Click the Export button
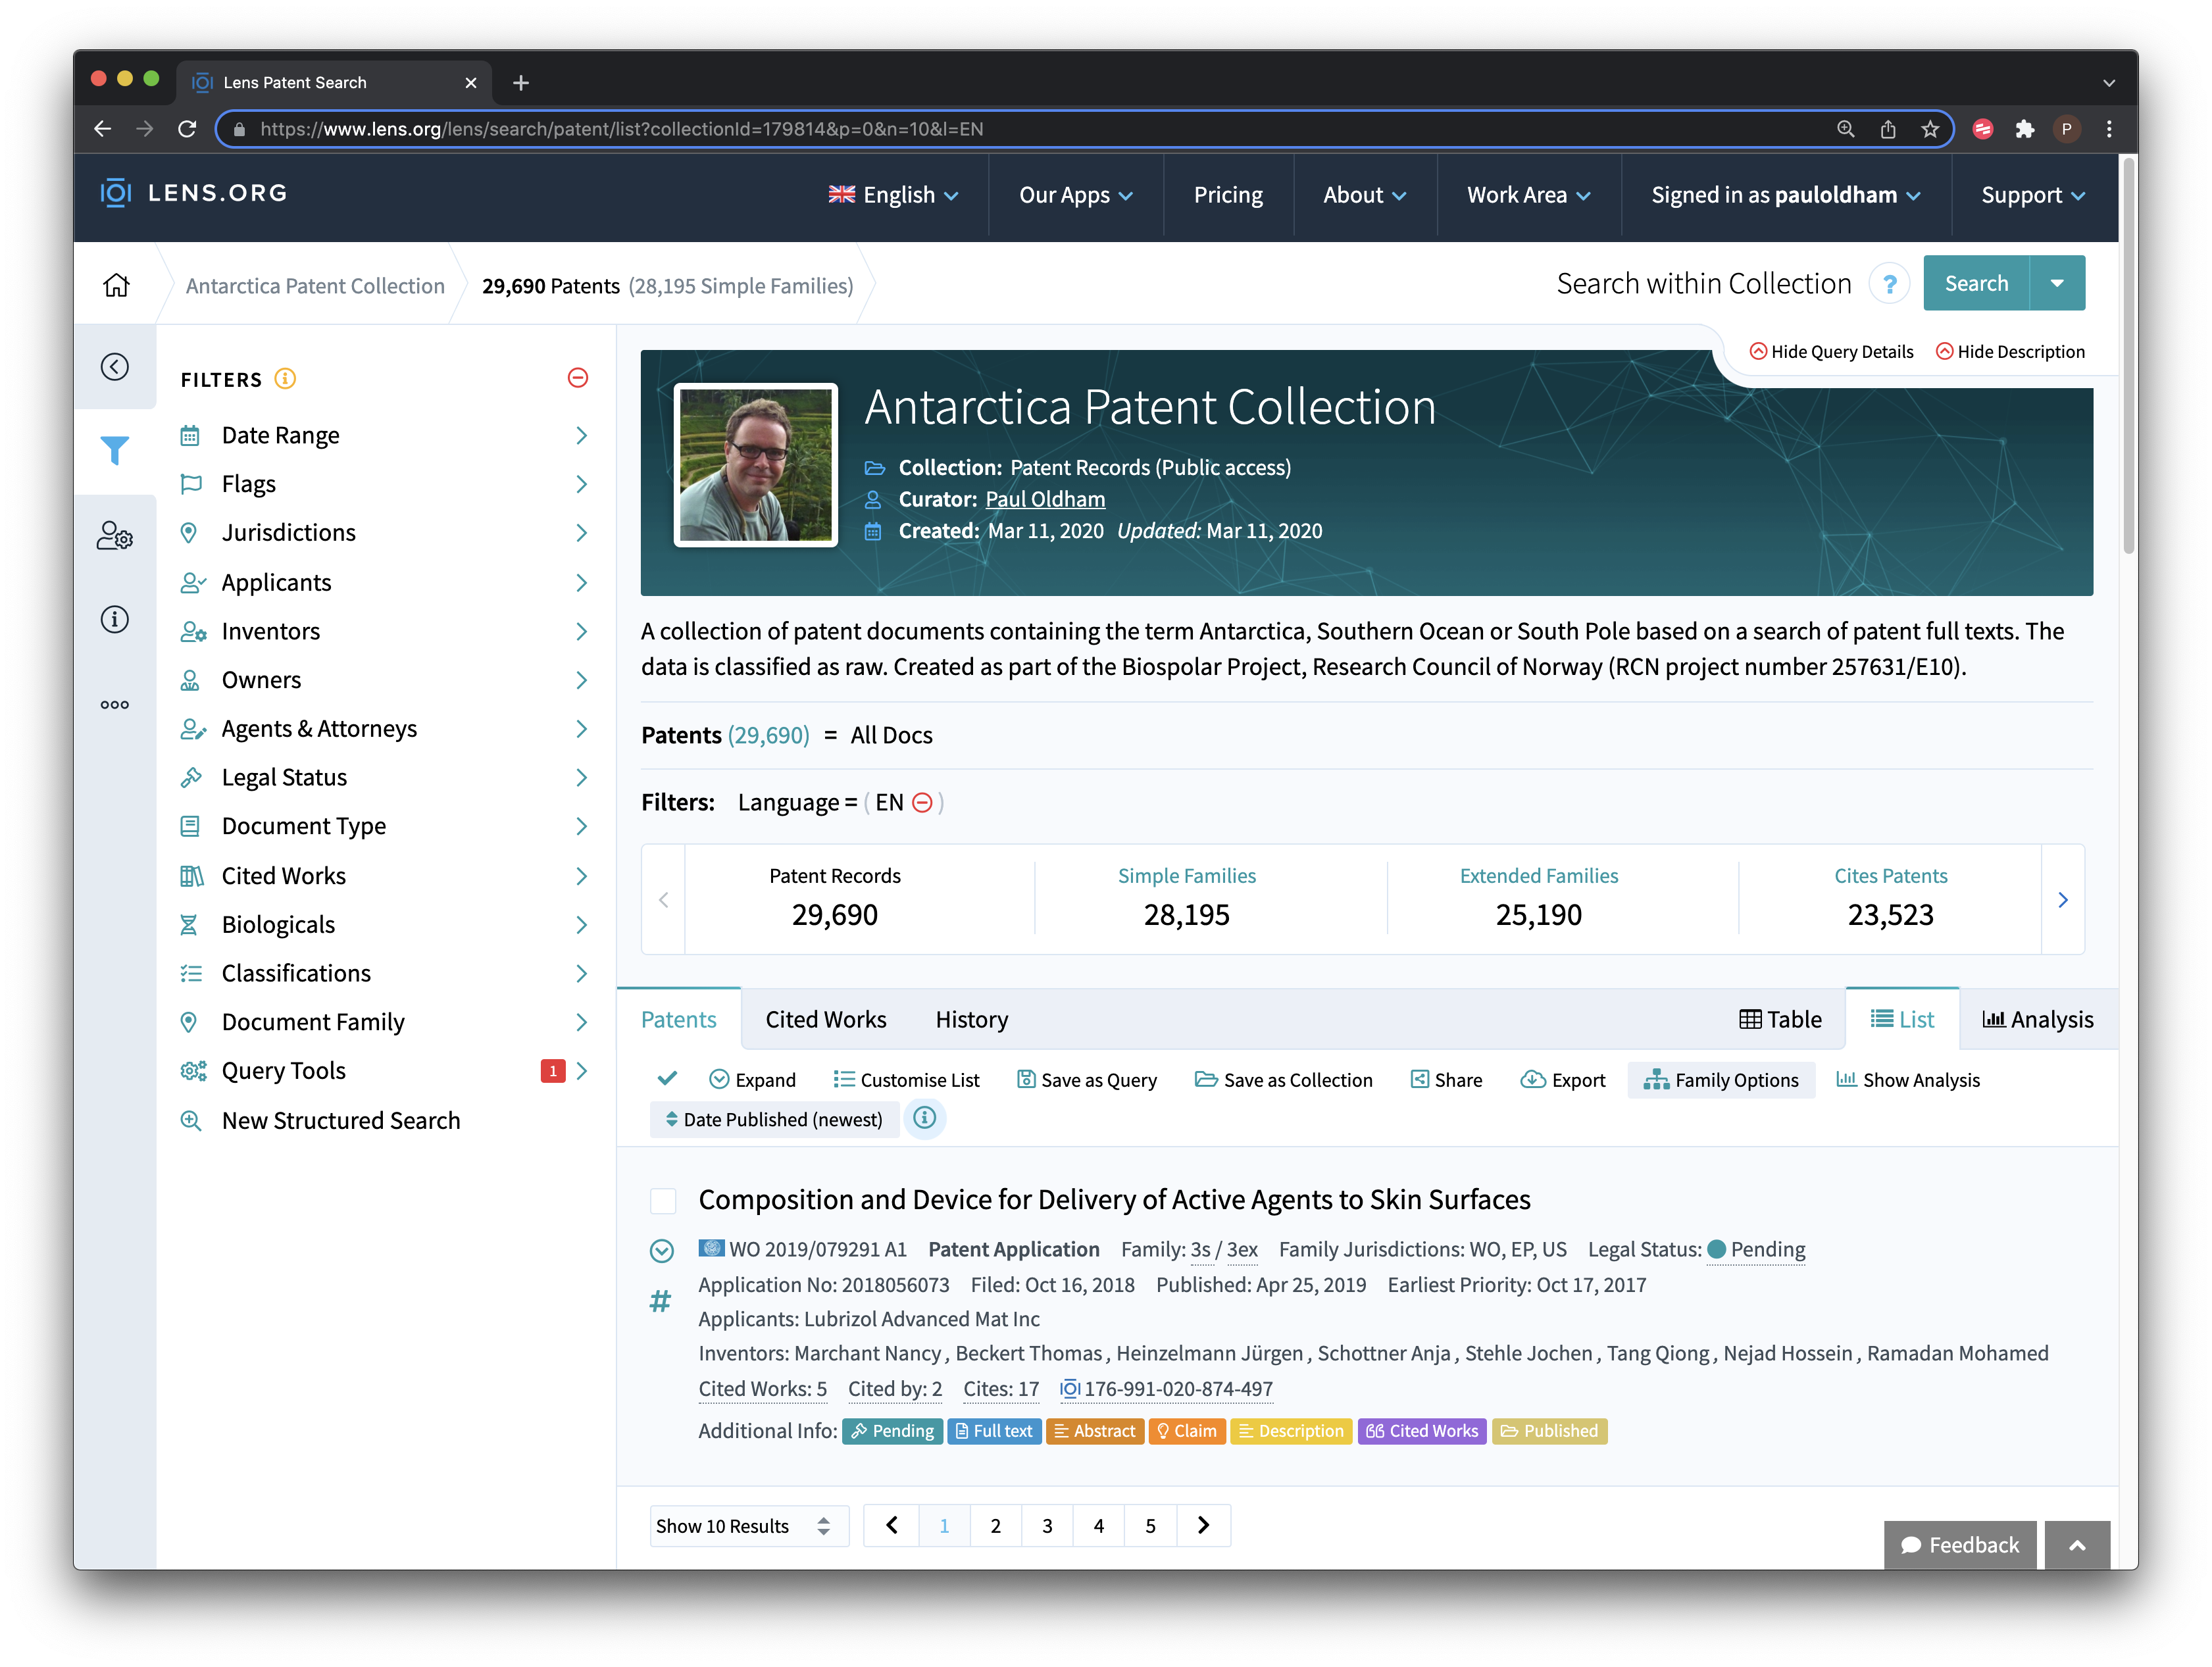 pyautogui.click(x=1563, y=1080)
